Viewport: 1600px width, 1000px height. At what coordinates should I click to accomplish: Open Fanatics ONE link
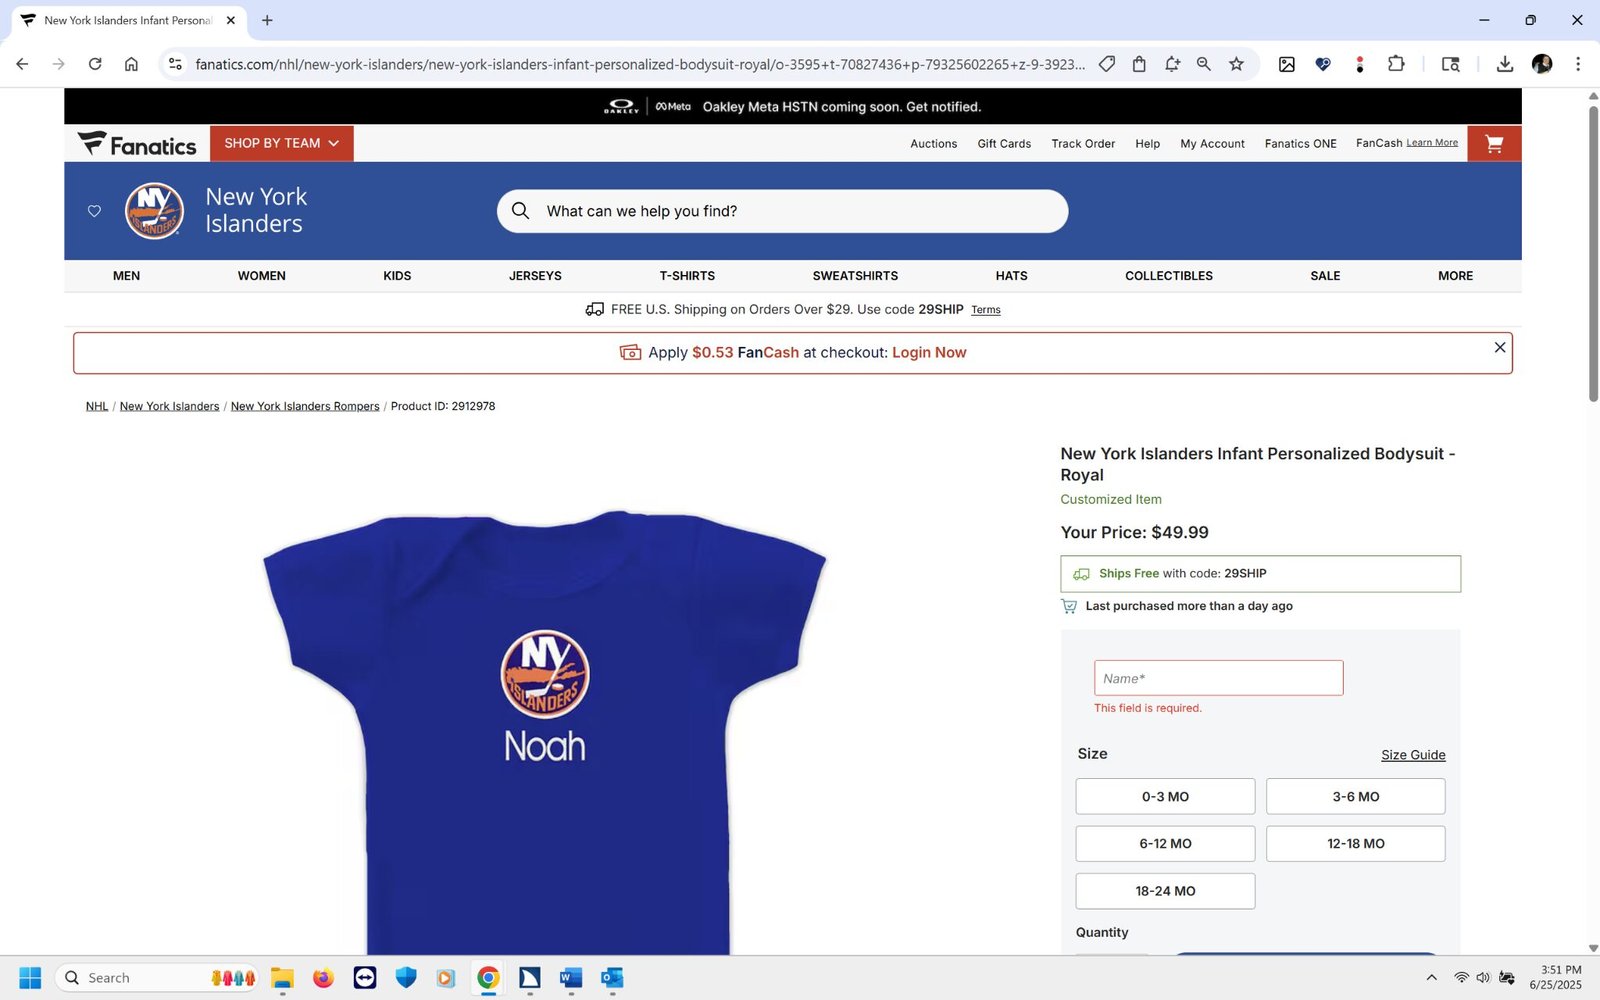tap(1300, 144)
